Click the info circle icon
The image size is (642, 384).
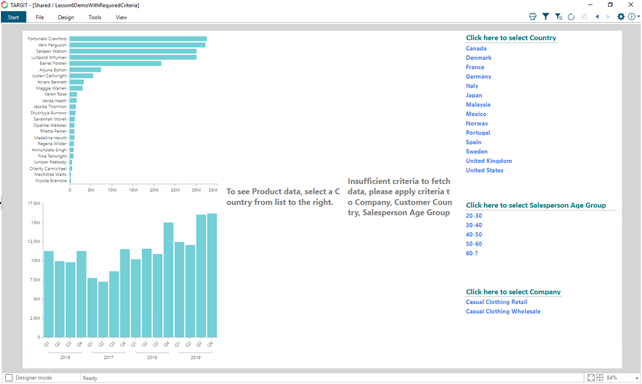tap(632, 17)
